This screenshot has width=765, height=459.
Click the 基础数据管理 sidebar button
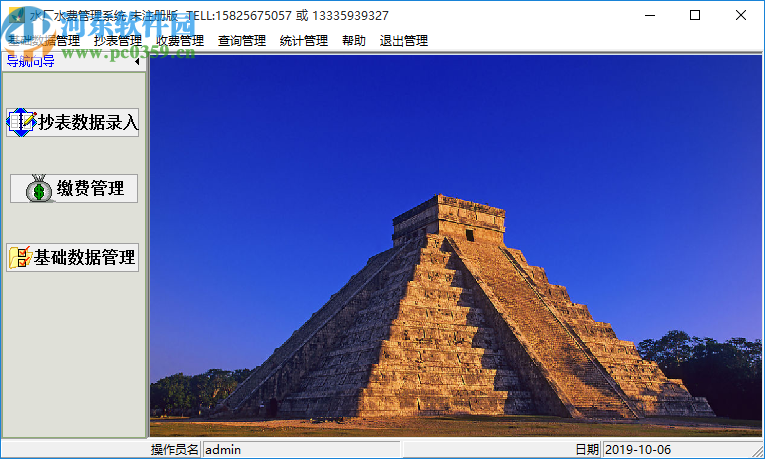(73, 257)
